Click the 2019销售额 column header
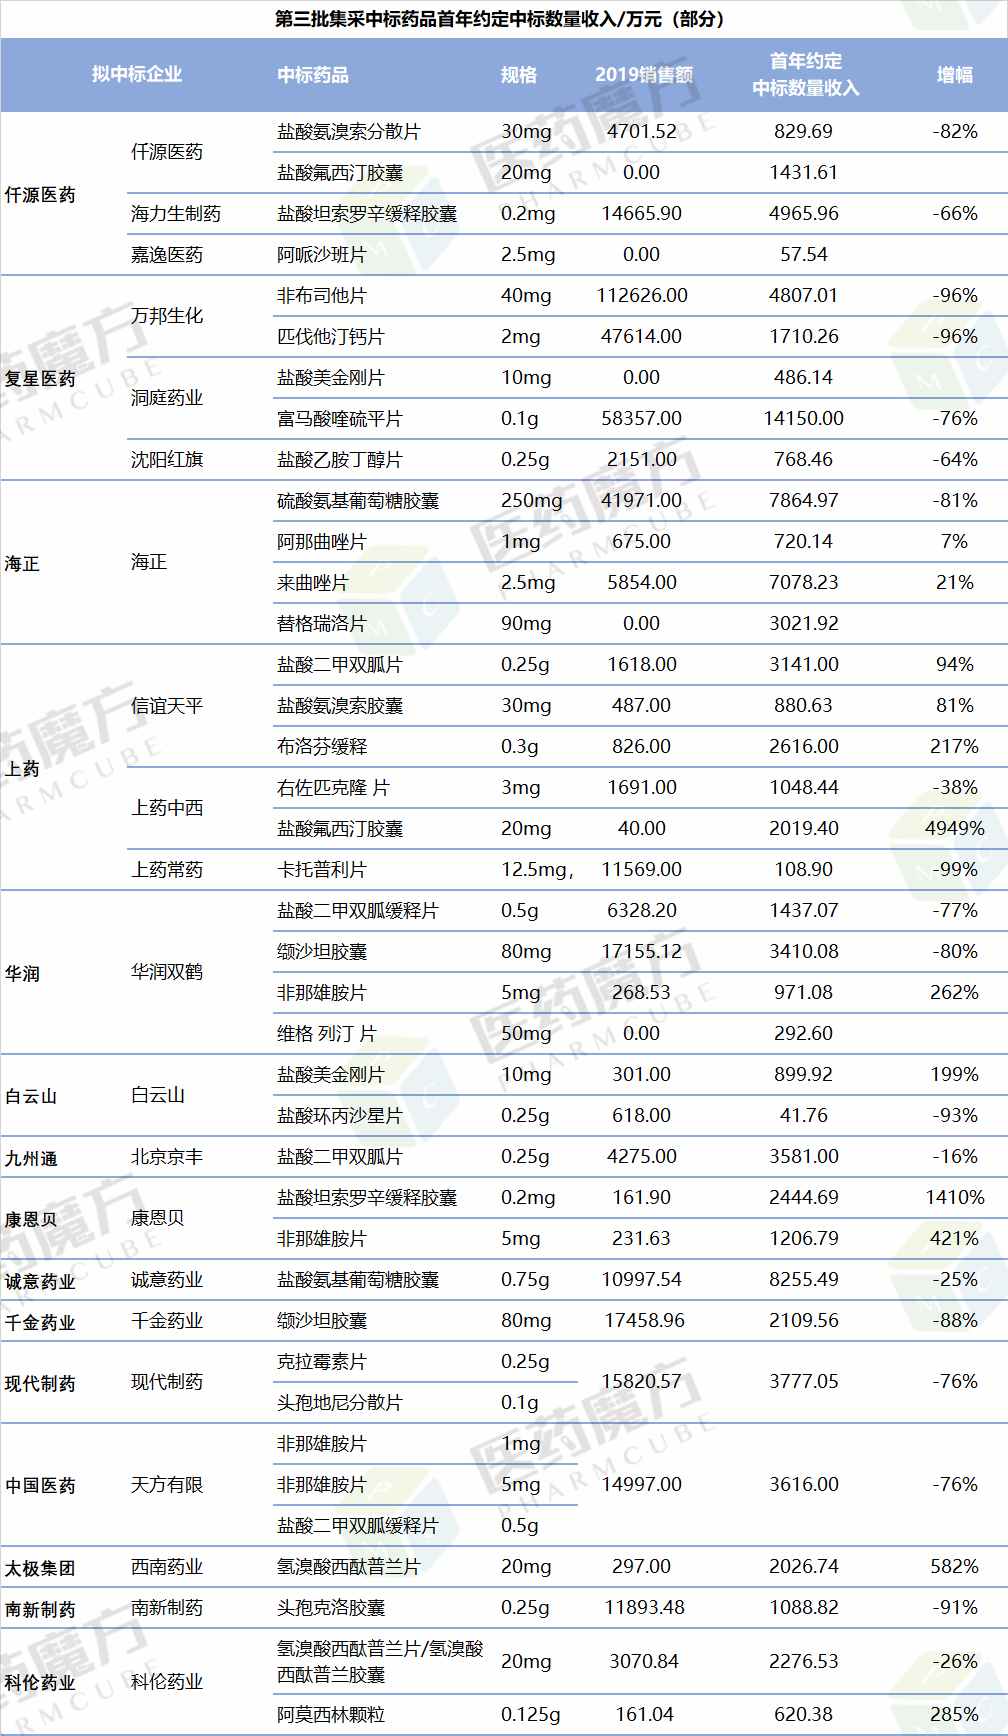This screenshot has height=1736, width=1008. [644, 75]
